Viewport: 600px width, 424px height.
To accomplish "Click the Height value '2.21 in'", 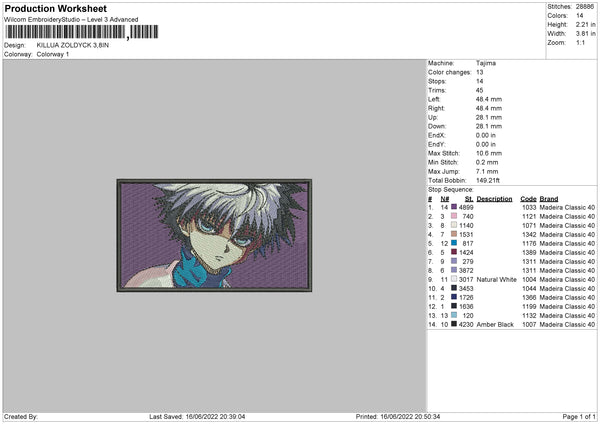I will tap(585, 24).
